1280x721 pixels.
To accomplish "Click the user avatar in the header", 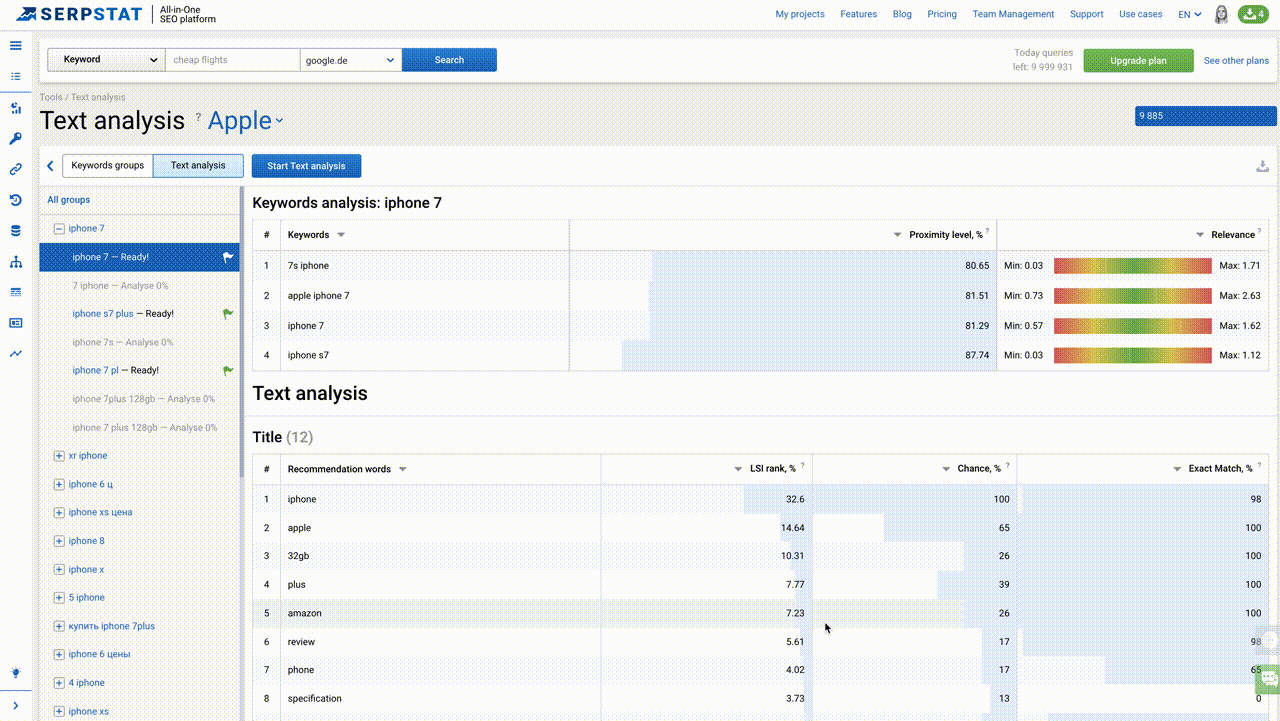I will pos(1221,14).
